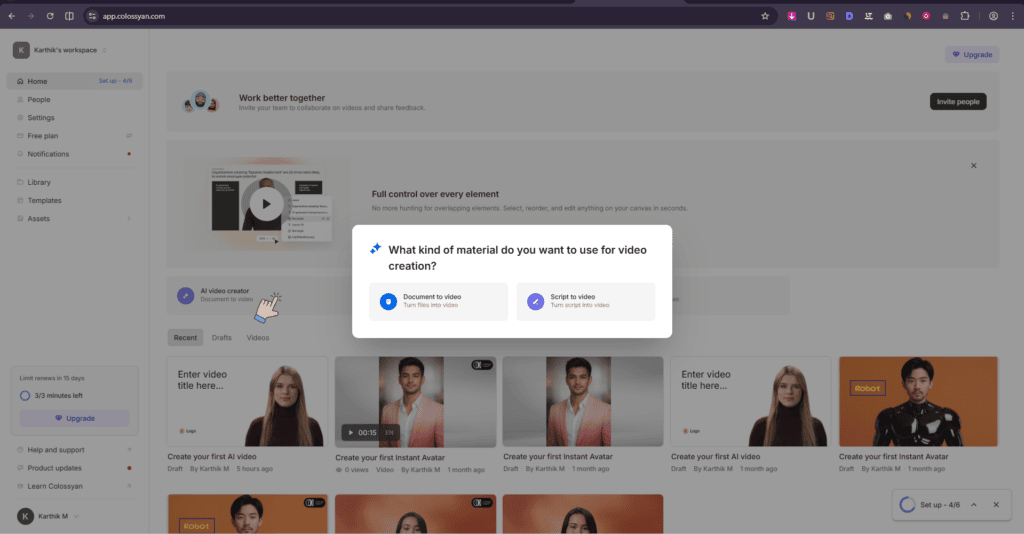Click the pink download extension icon
Image resolution: width=1024 pixels, height=534 pixels.
(x=792, y=16)
